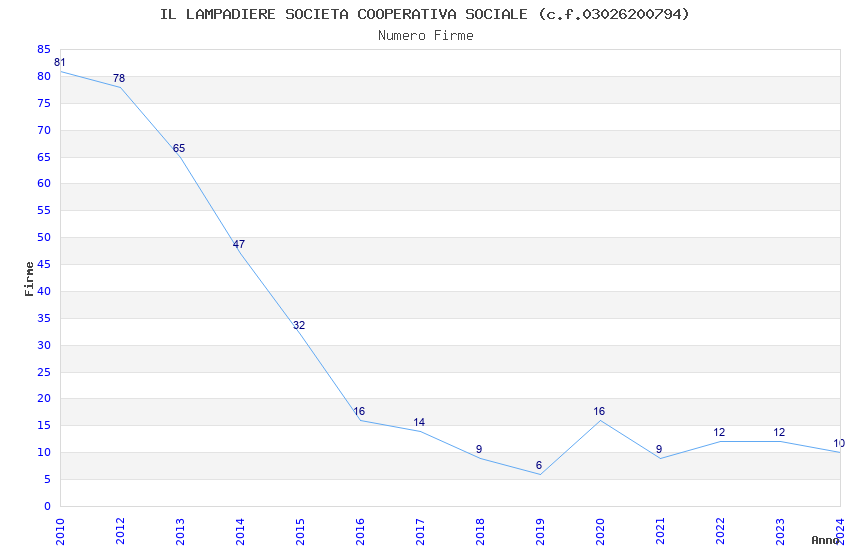Click x-axis year 2013
This screenshot has height=550, width=850.
tap(180, 531)
